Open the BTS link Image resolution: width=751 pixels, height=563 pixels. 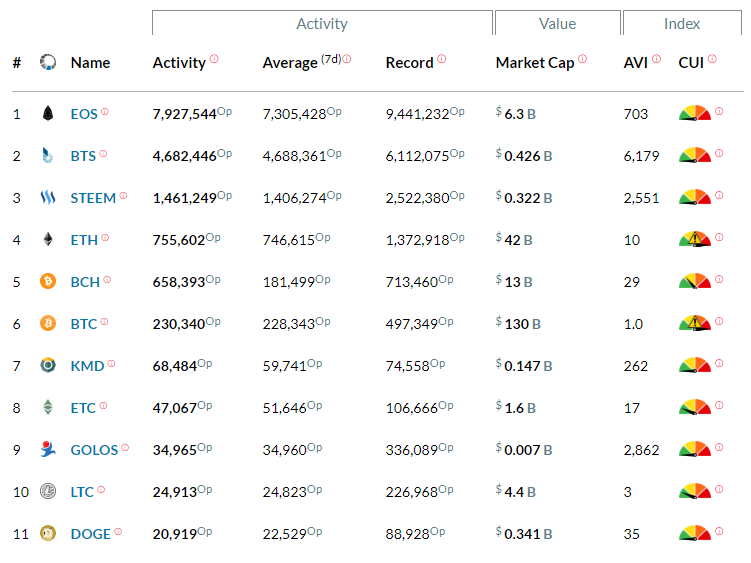pyautogui.click(x=83, y=156)
